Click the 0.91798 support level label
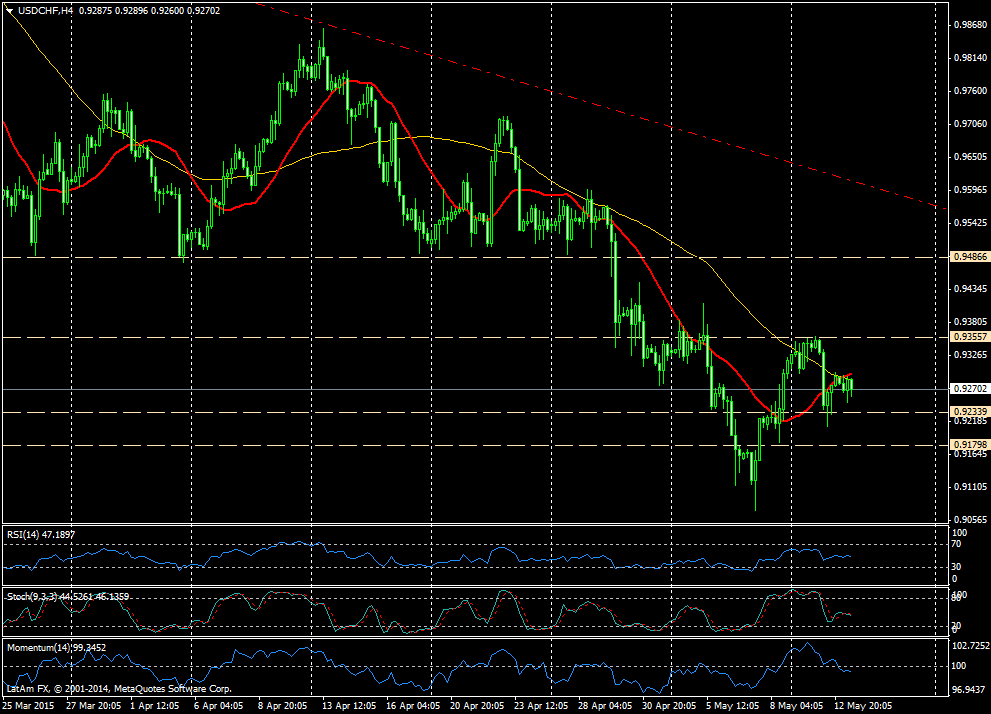The height and width of the screenshot is (714, 991). pos(967,445)
